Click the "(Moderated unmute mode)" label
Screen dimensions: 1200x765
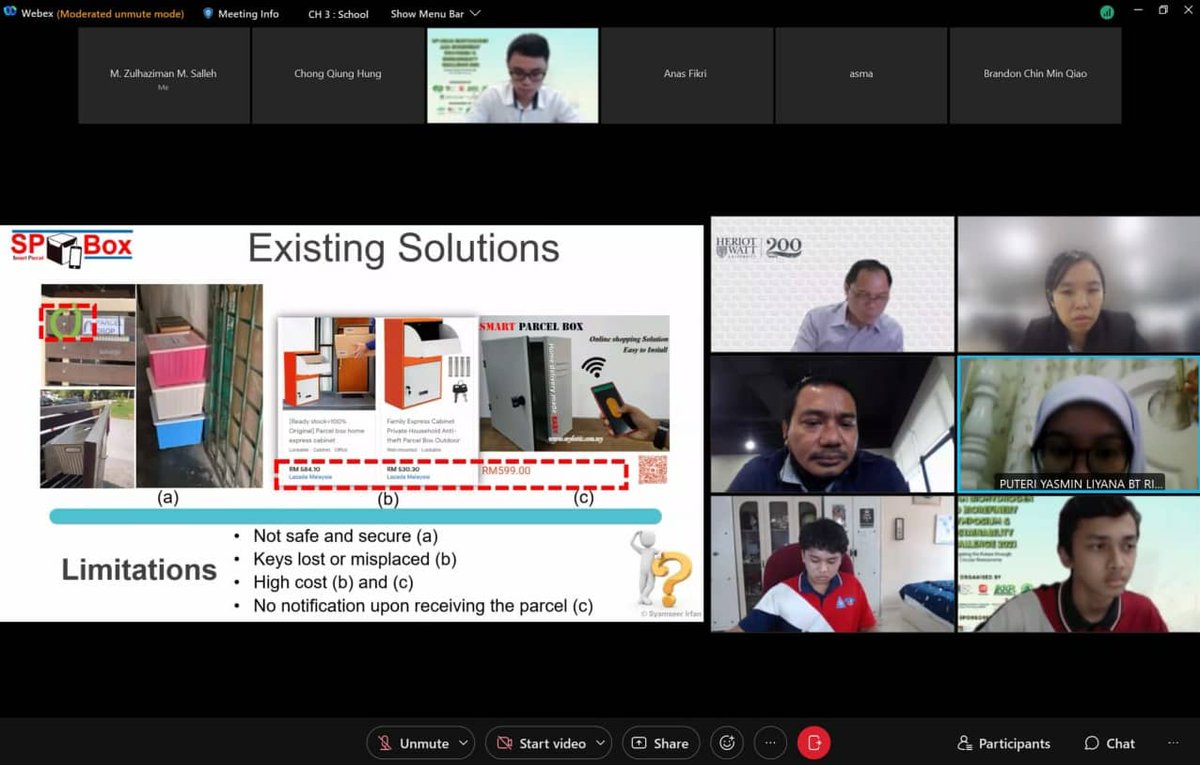(119, 14)
